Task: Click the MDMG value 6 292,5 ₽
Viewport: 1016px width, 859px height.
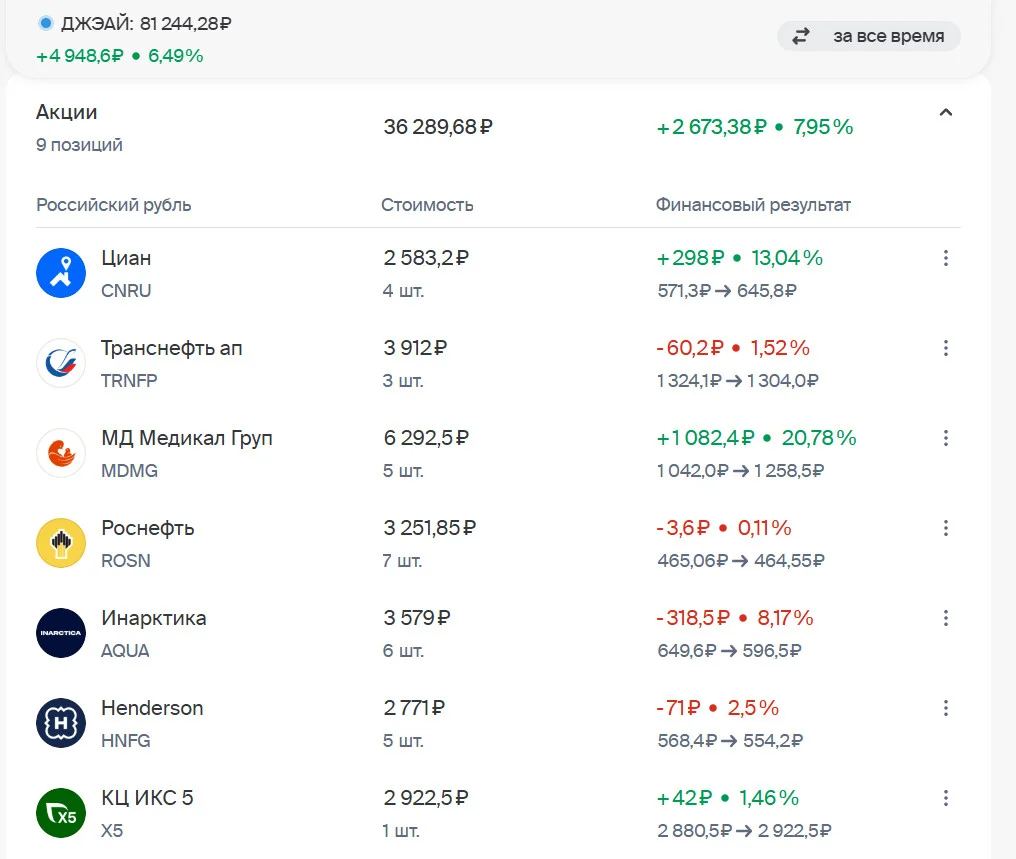Action: (426, 438)
